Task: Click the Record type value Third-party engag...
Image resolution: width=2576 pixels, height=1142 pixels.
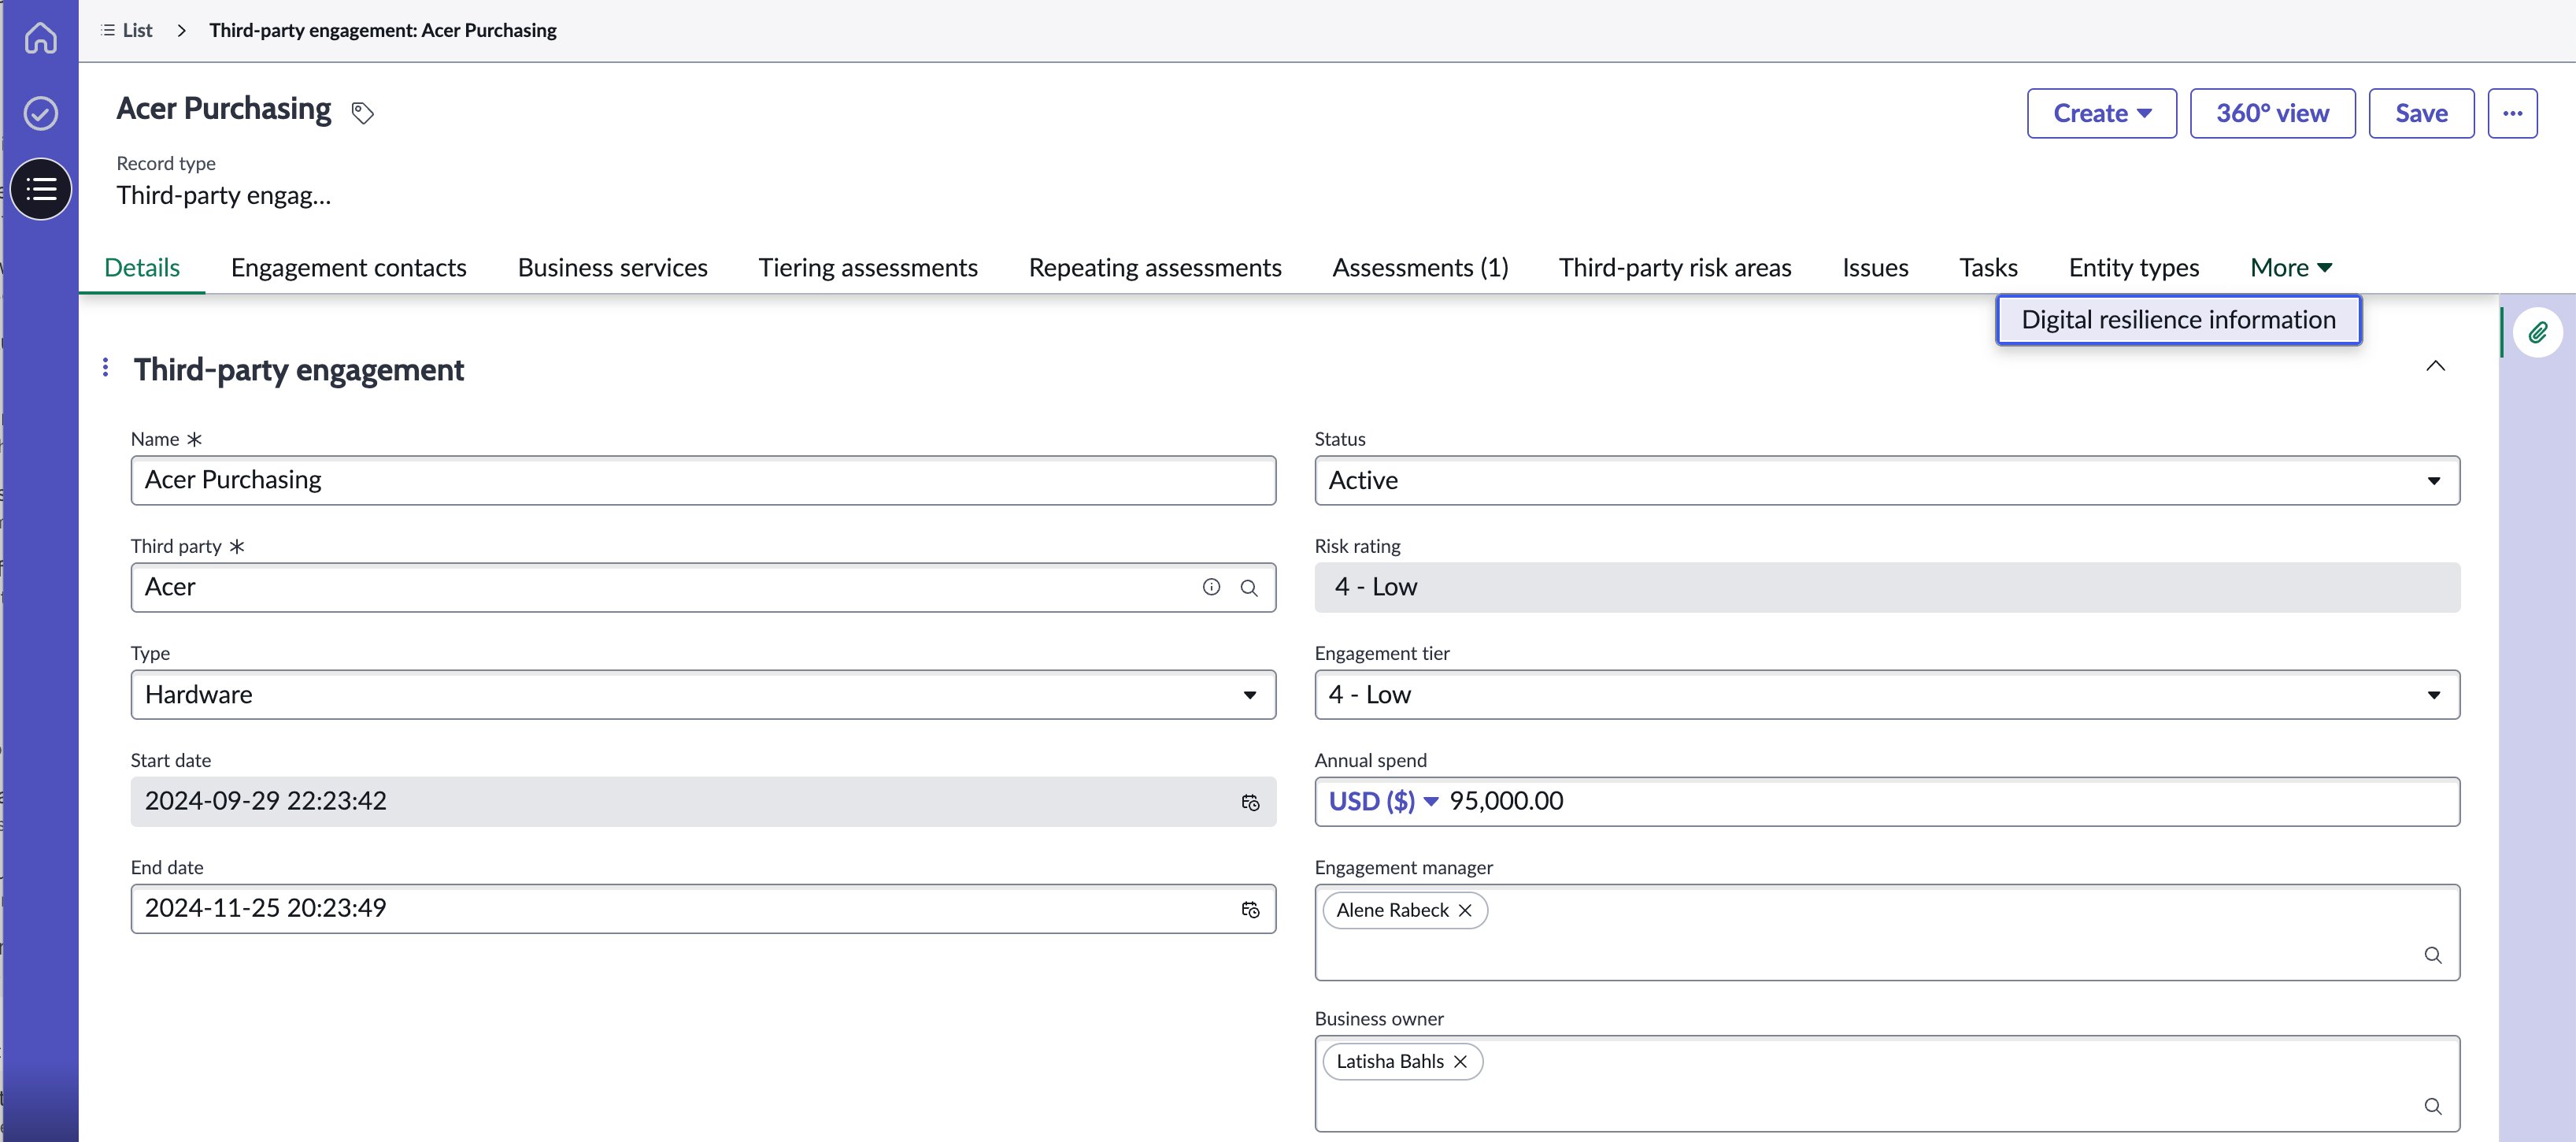Action: pos(223,195)
